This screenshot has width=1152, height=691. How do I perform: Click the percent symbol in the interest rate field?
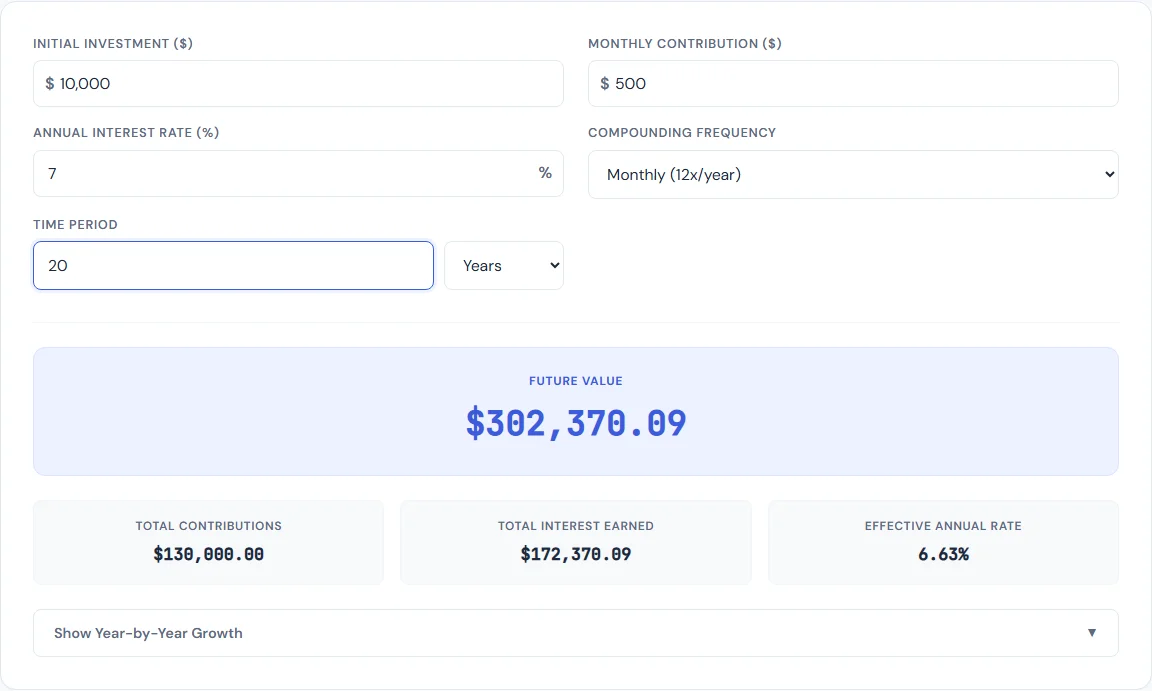click(545, 173)
